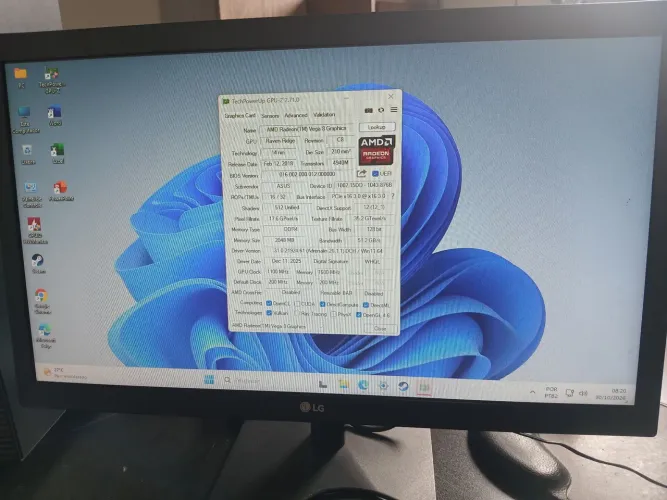
Task: Toggle the Ray Tracing checkbox
Action: click(x=297, y=314)
